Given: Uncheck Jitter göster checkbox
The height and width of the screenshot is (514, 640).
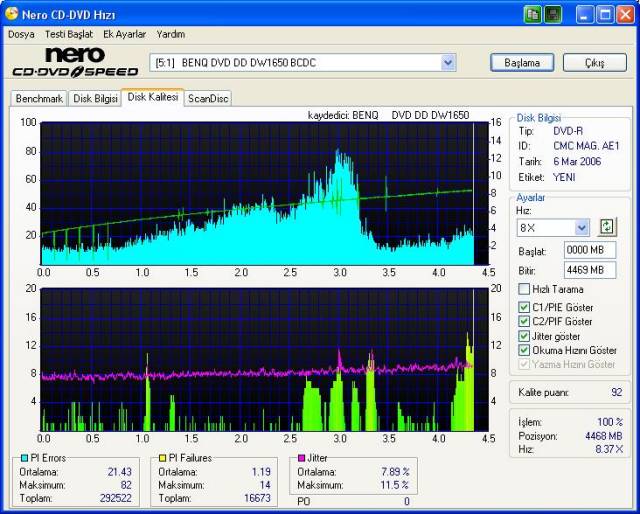Looking at the screenshot, I should [x=524, y=336].
